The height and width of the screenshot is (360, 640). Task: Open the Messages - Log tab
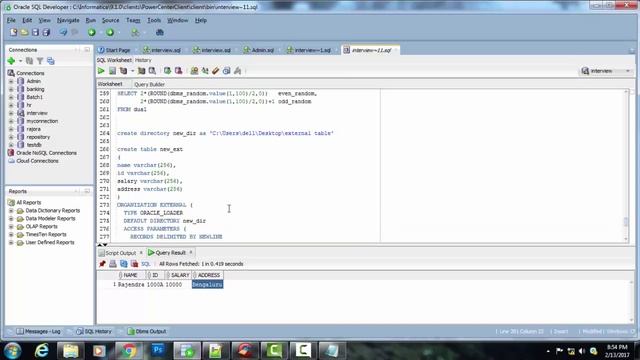39,331
